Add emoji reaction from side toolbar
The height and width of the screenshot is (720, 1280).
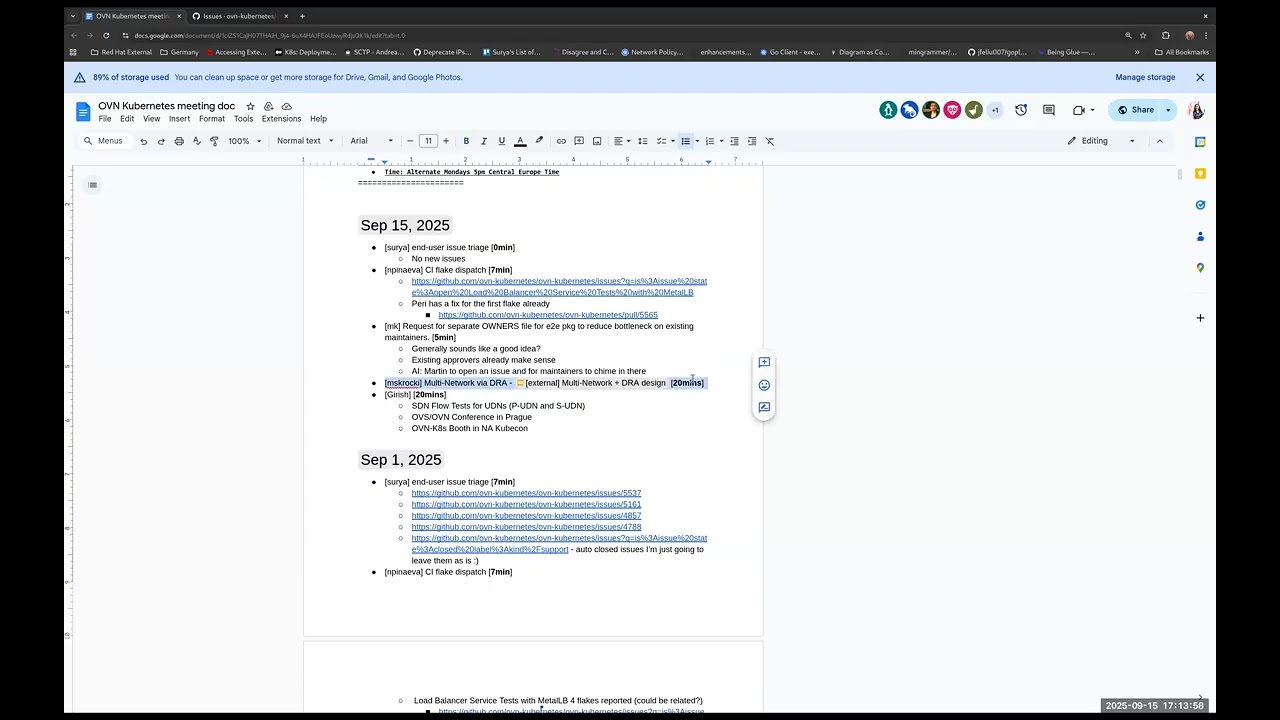click(x=764, y=385)
